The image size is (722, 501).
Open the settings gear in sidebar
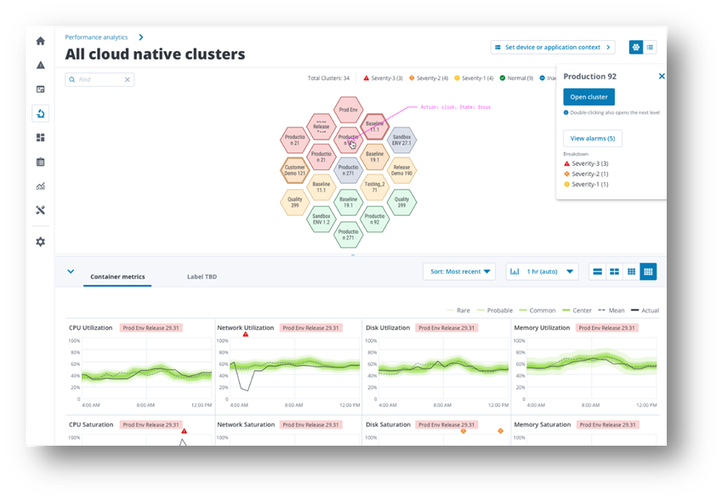click(x=41, y=242)
